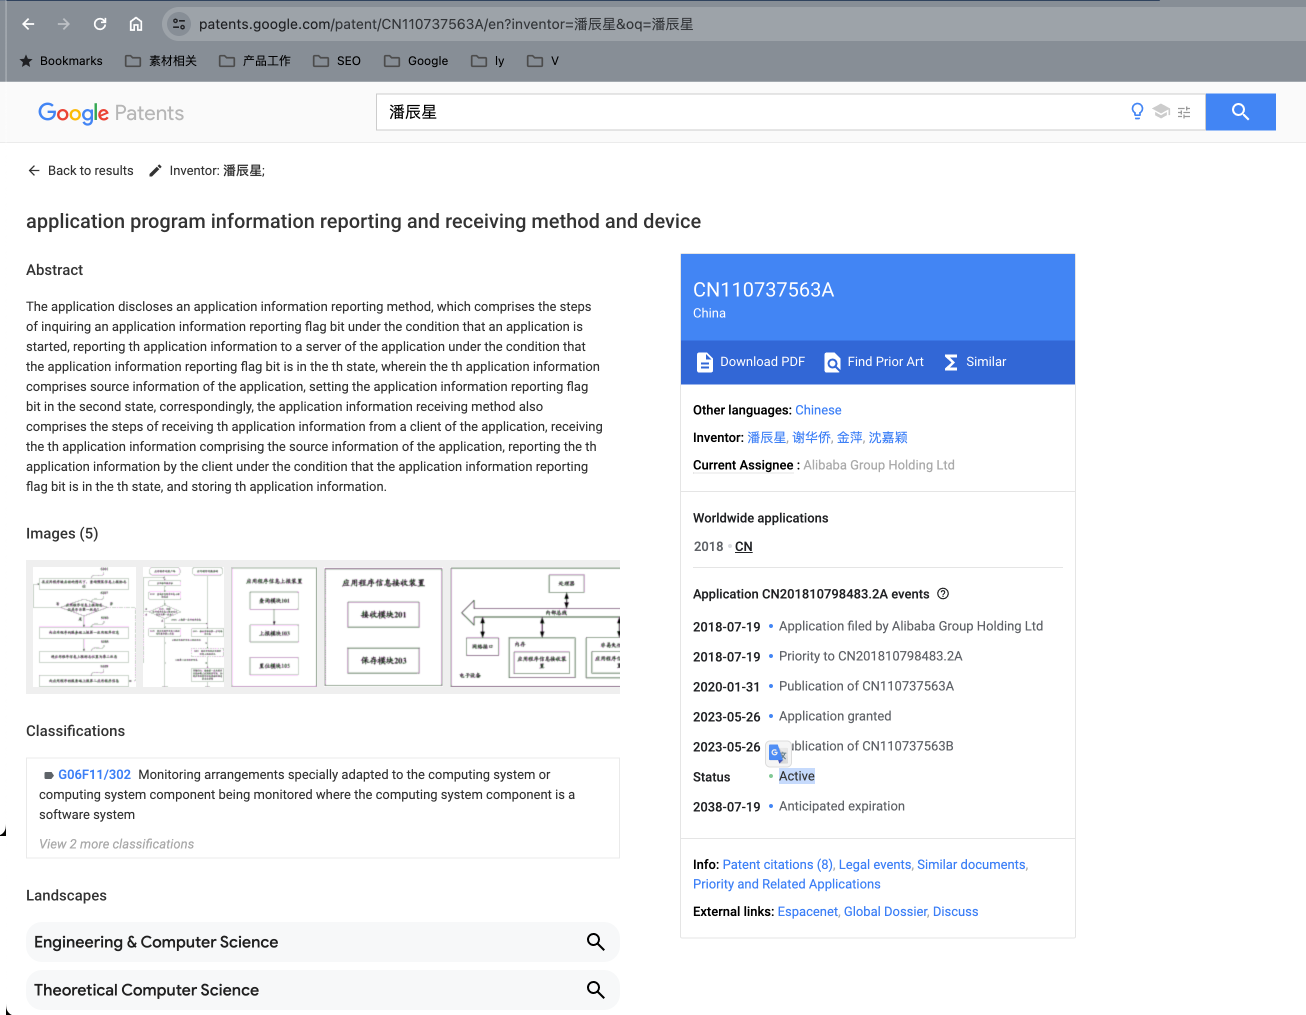The width and height of the screenshot is (1306, 1015).
Task: Click Similar sigma icon
Action: pyautogui.click(x=951, y=362)
